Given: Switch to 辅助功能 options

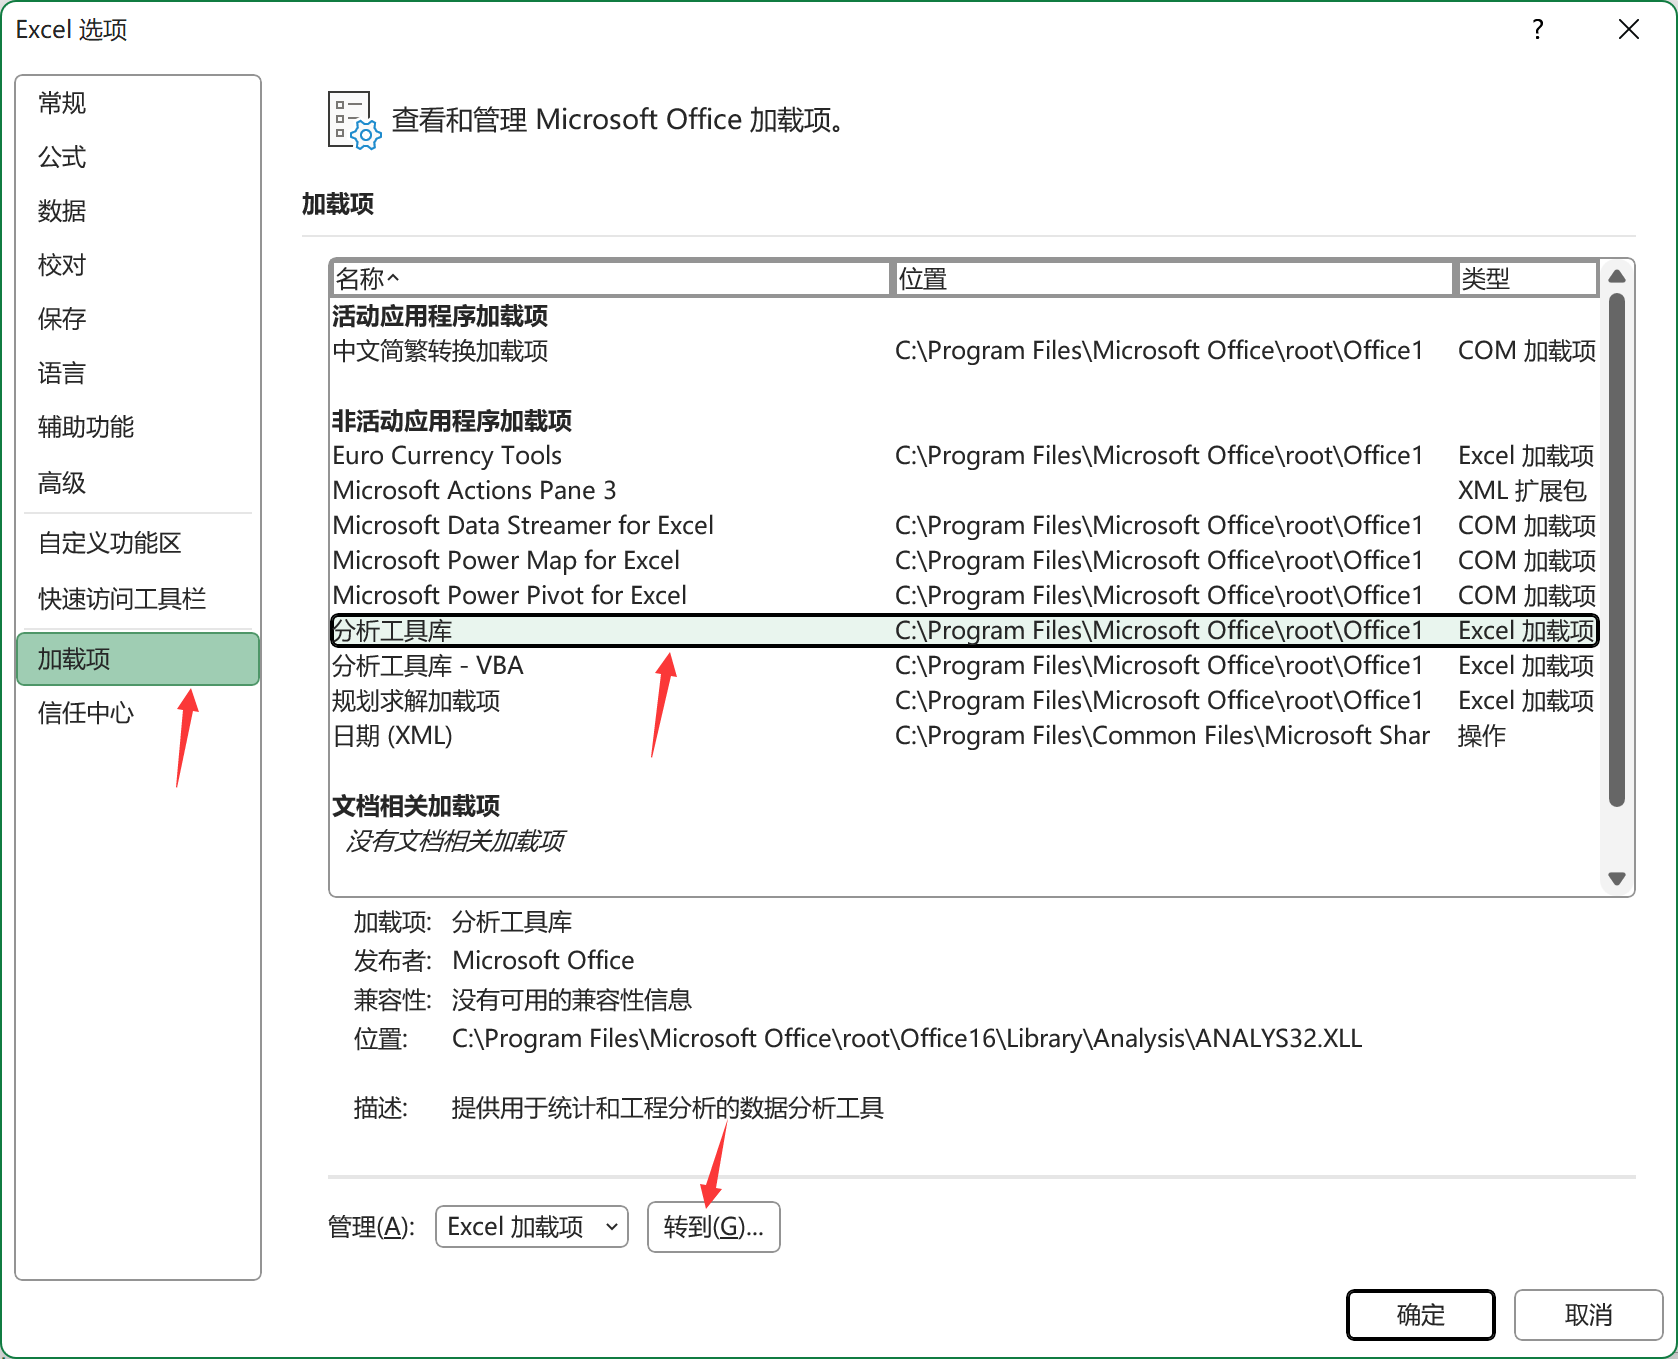Looking at the screenshot, I should (x=138, y=427).
